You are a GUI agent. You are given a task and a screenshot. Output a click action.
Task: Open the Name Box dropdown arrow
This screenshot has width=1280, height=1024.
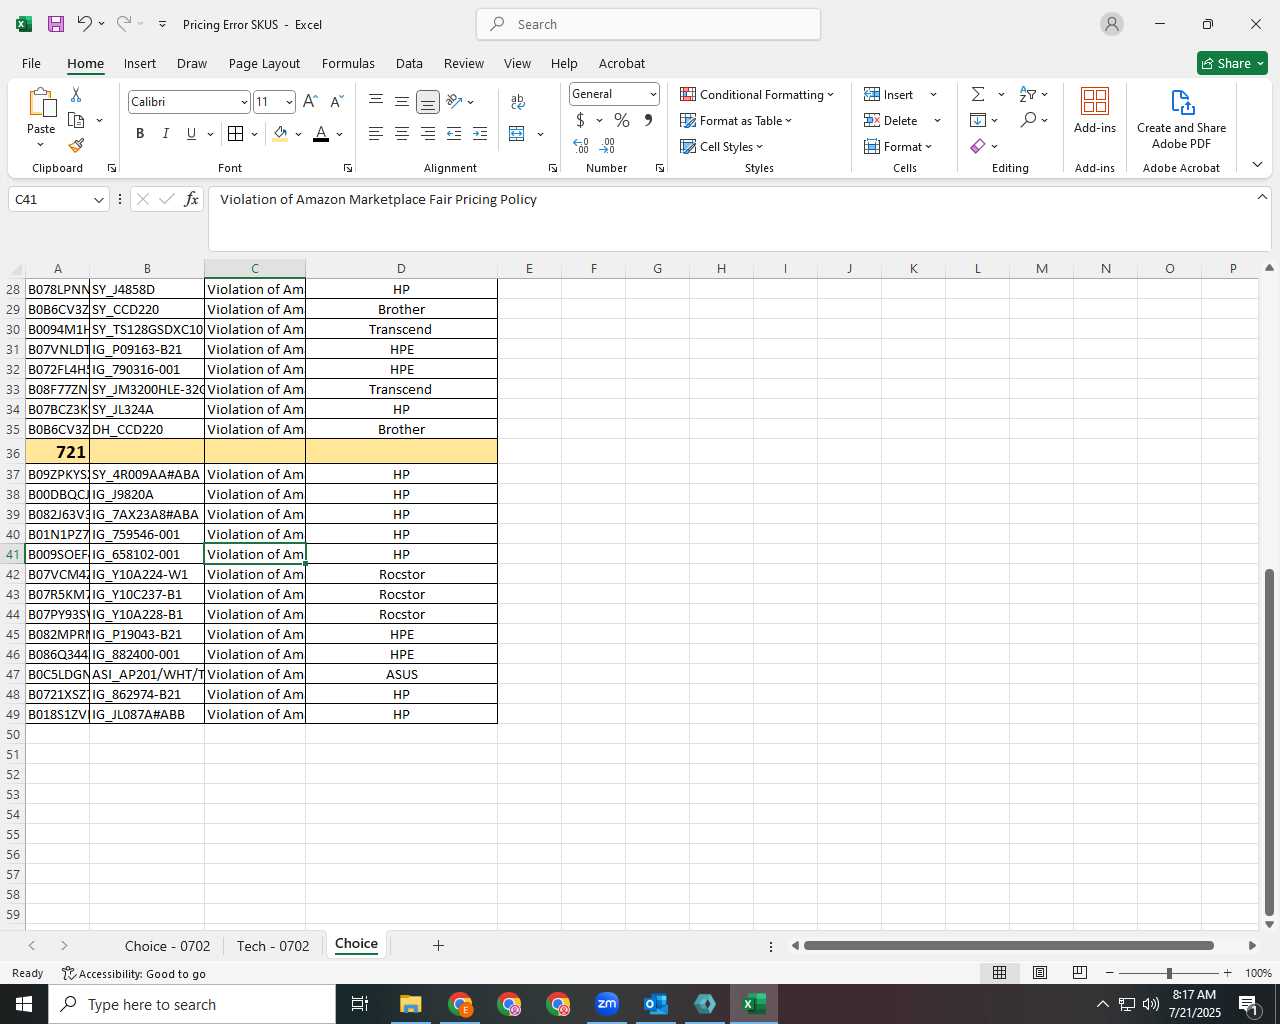pos(99,200)
